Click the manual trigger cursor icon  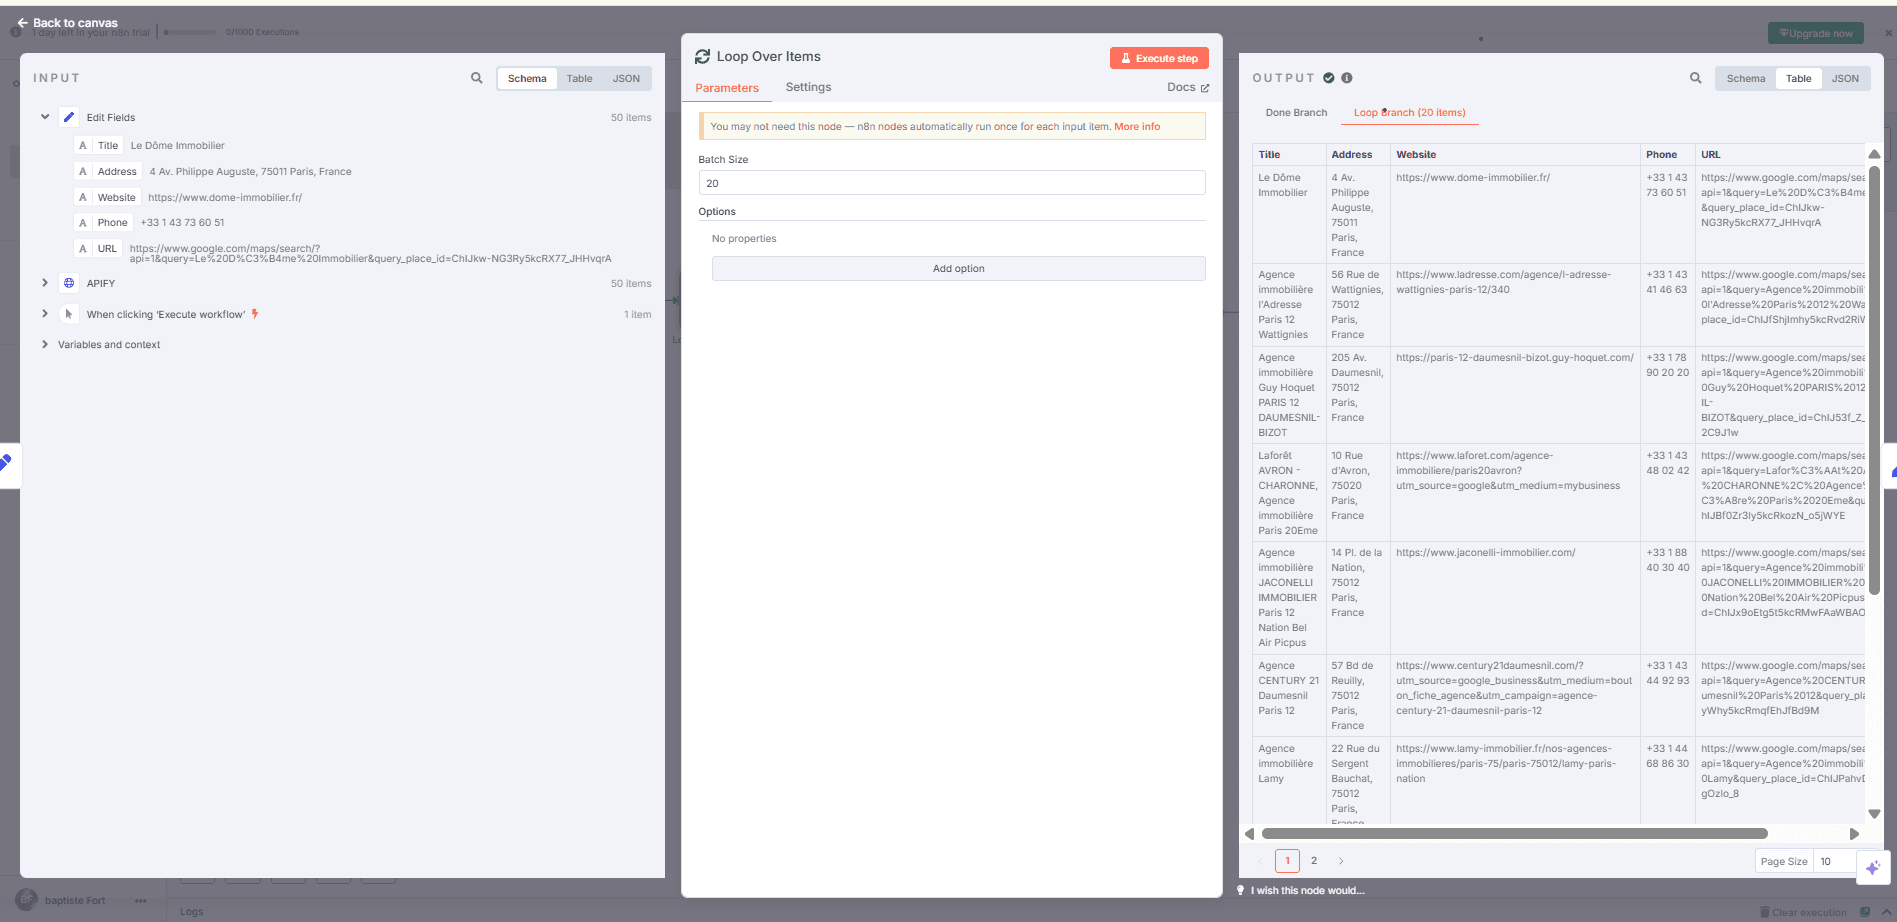pyautogui.click(x=69, y=314)
